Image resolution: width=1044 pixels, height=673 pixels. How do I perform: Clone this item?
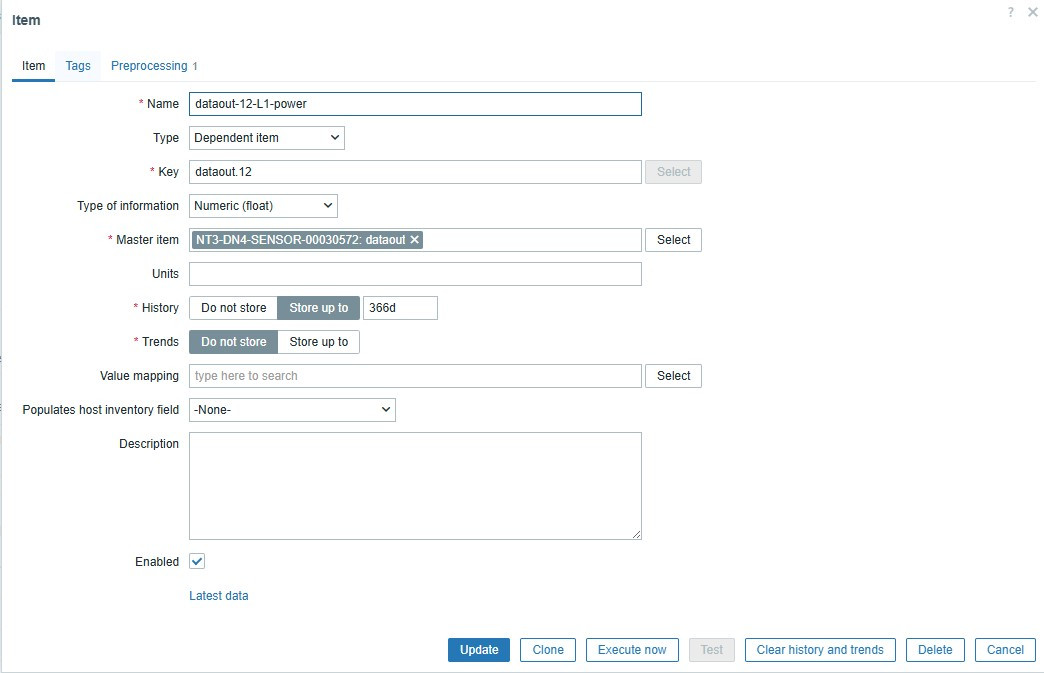[547, 649]
